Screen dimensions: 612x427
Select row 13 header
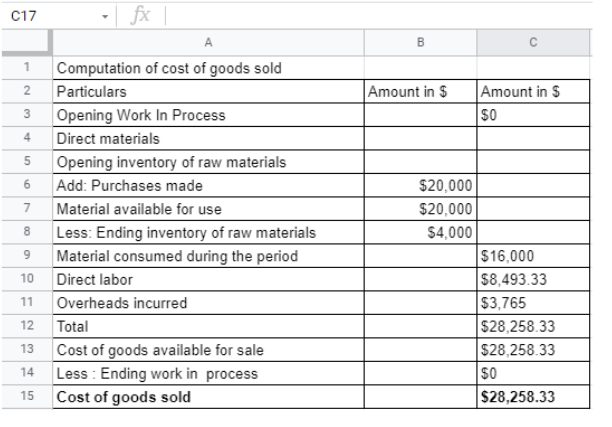pyautogui.click(x=27, y=349)
